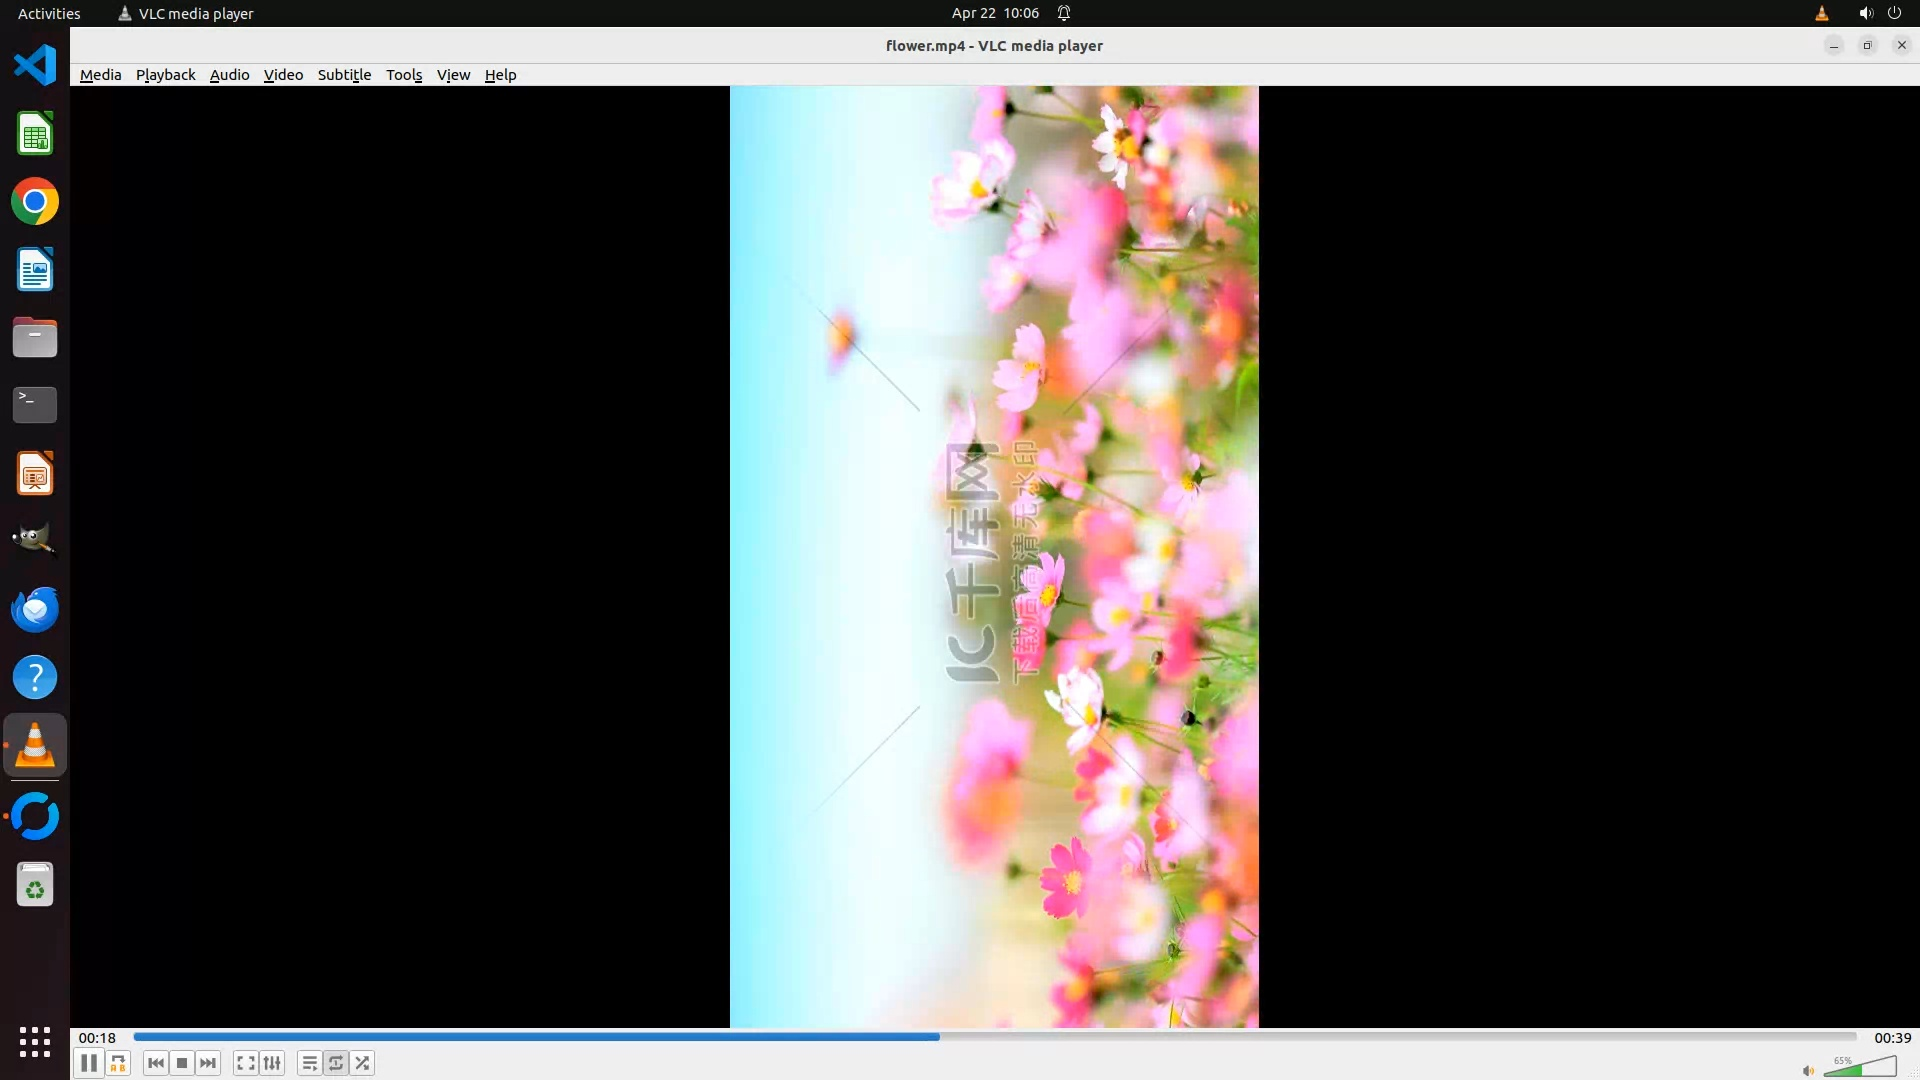The image size is (1920, 1080).
Task: Open the Subtitle menu
Action: pyautogui.click(x=344, y=75)
